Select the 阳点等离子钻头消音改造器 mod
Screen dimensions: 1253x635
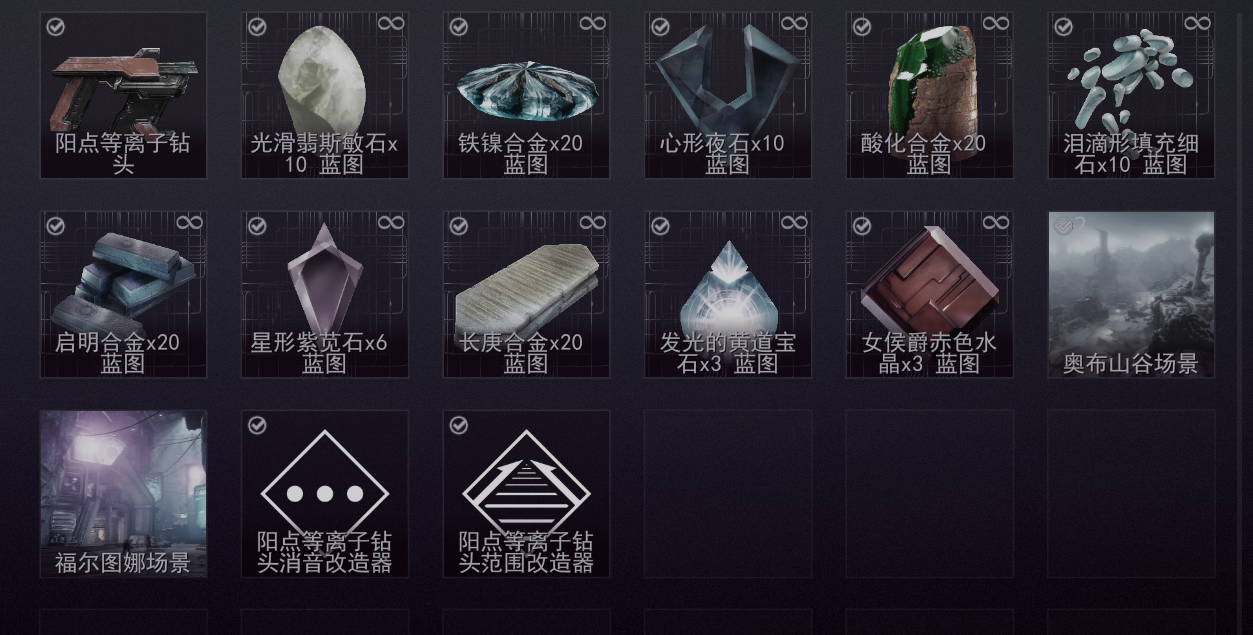pos(325,493)
